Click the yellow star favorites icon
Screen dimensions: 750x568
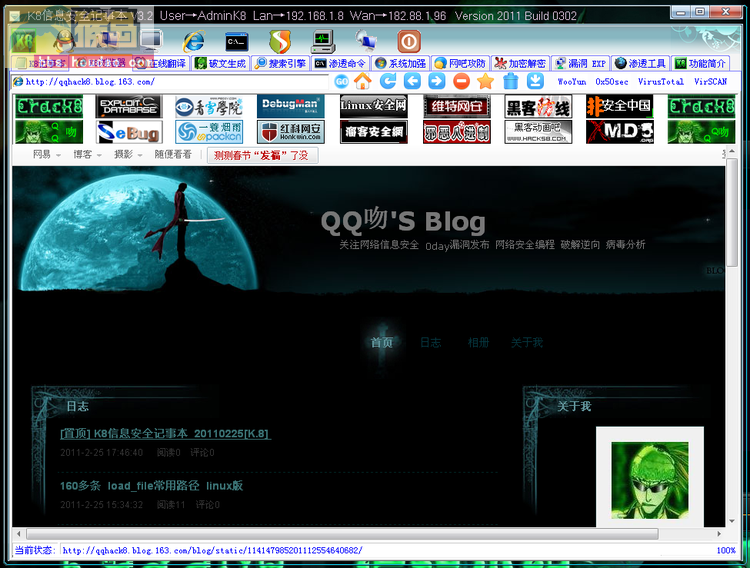click(485, 81)
